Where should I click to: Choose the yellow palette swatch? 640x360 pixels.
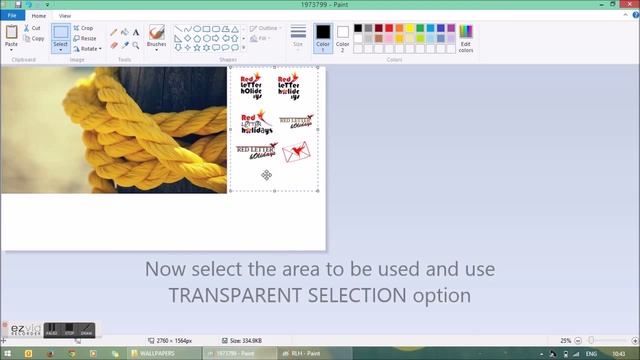[x=409, y=28]
